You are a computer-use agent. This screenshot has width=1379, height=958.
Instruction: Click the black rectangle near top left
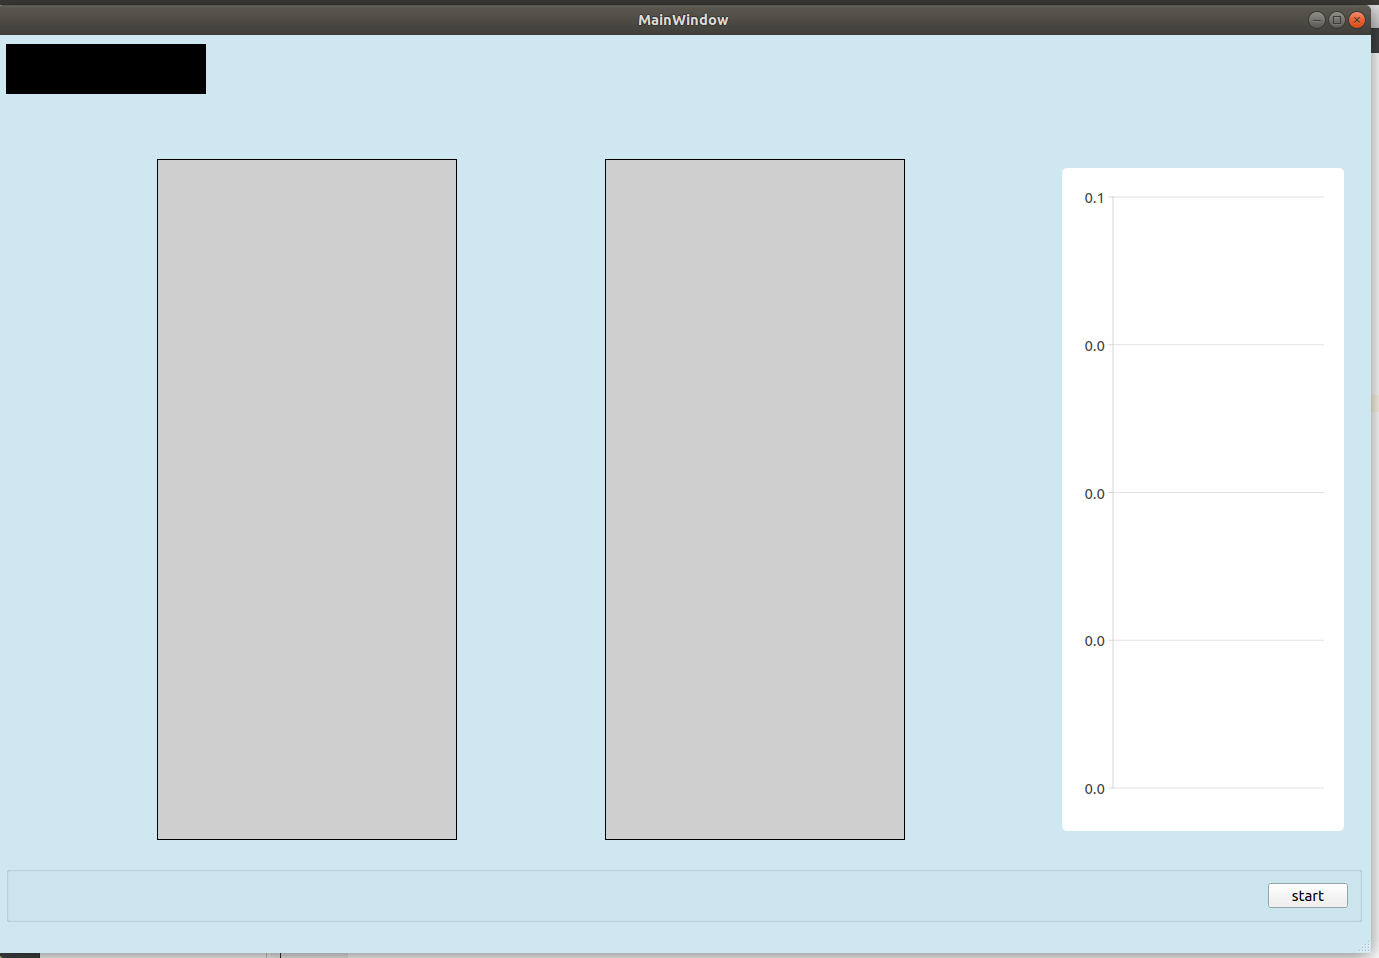pyautogui.click(x=105, y=68)
